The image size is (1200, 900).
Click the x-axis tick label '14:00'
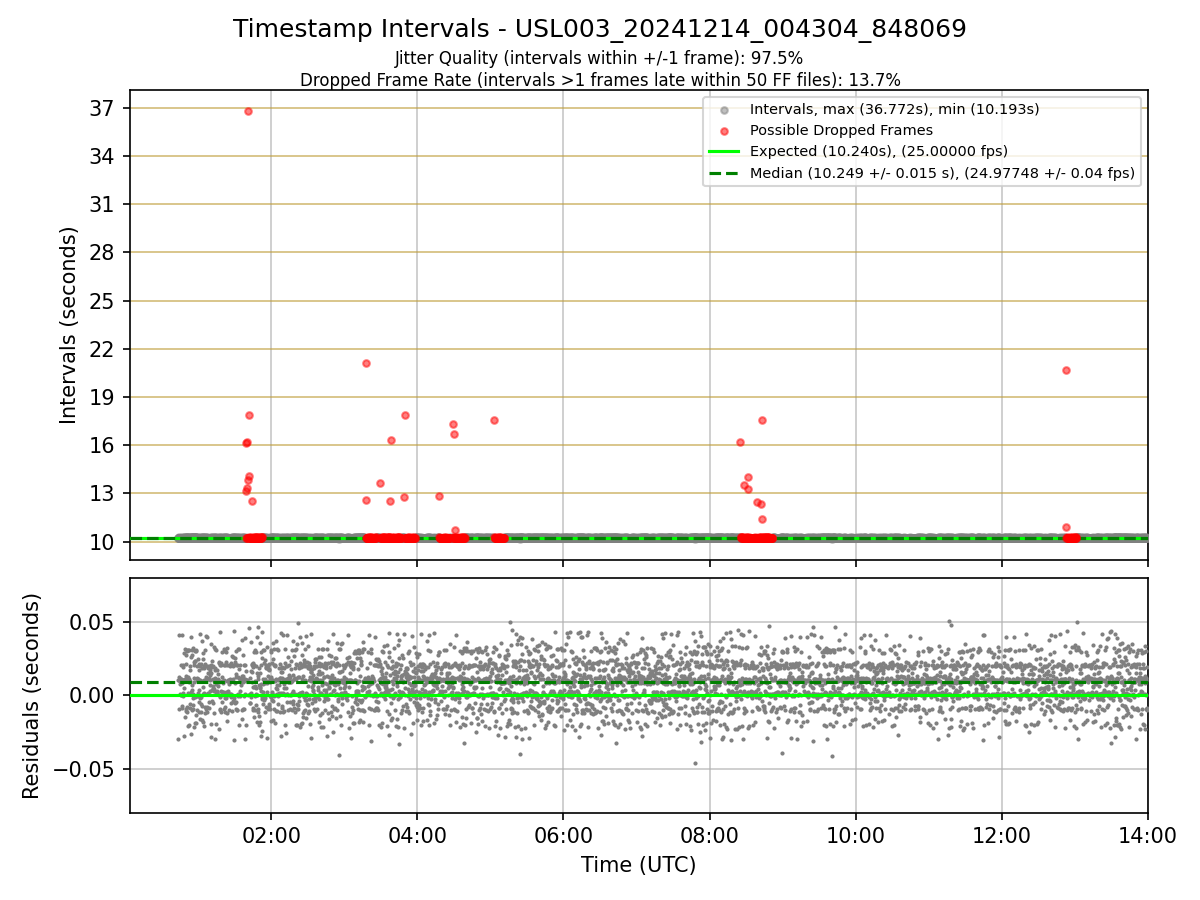pyautogui.click(x=1147, y=836)
